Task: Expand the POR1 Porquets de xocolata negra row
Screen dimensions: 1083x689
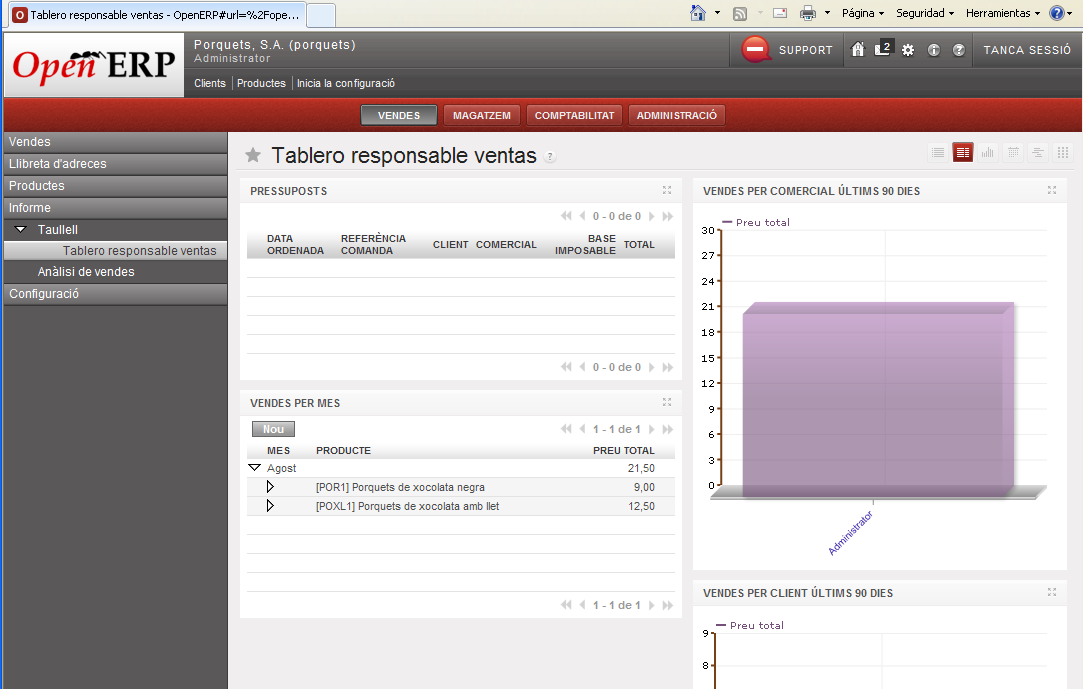Action: pyautogui.click(x=270, y=487)
